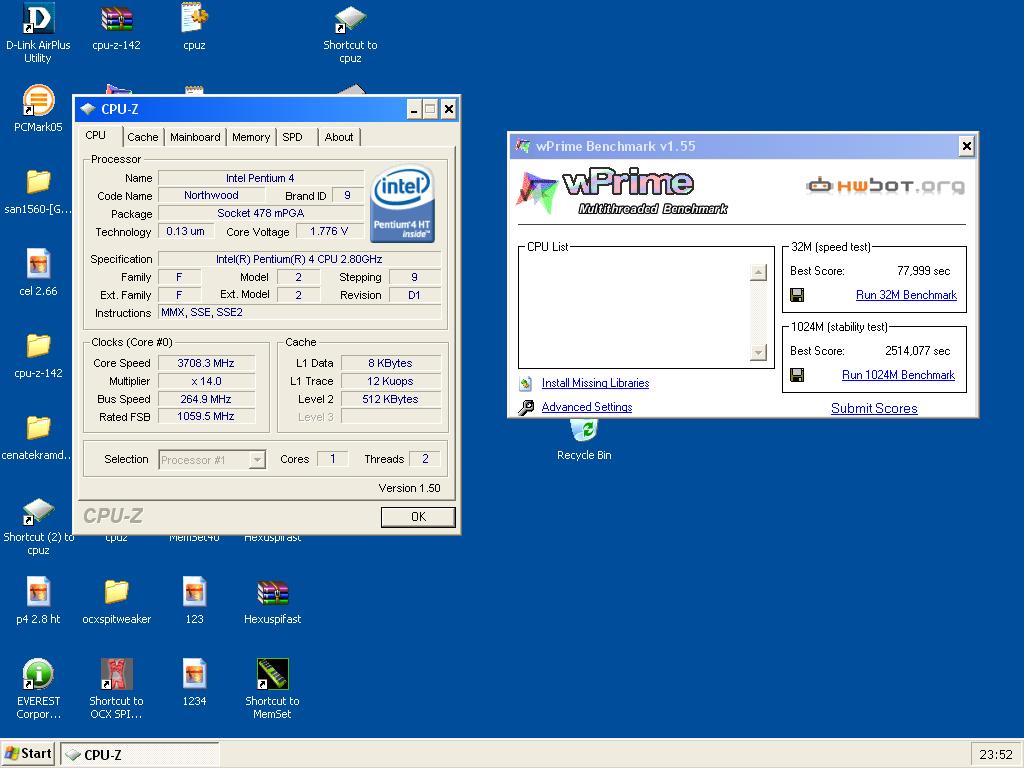The image size is (1024, 768).
Task: Open the cenatekramd folder
Action: coord(38,428)
